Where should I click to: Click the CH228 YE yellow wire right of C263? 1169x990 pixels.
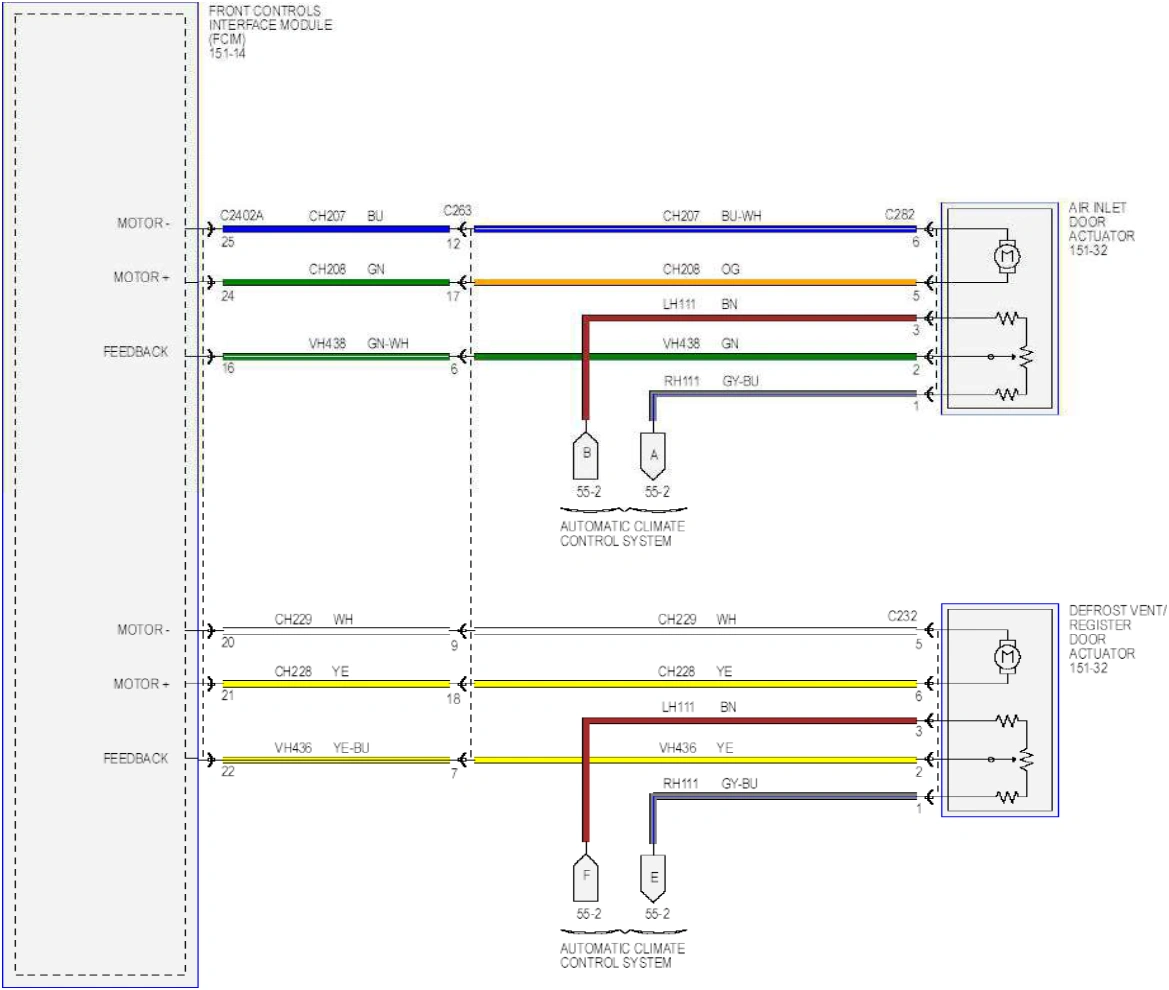point(695,684)
